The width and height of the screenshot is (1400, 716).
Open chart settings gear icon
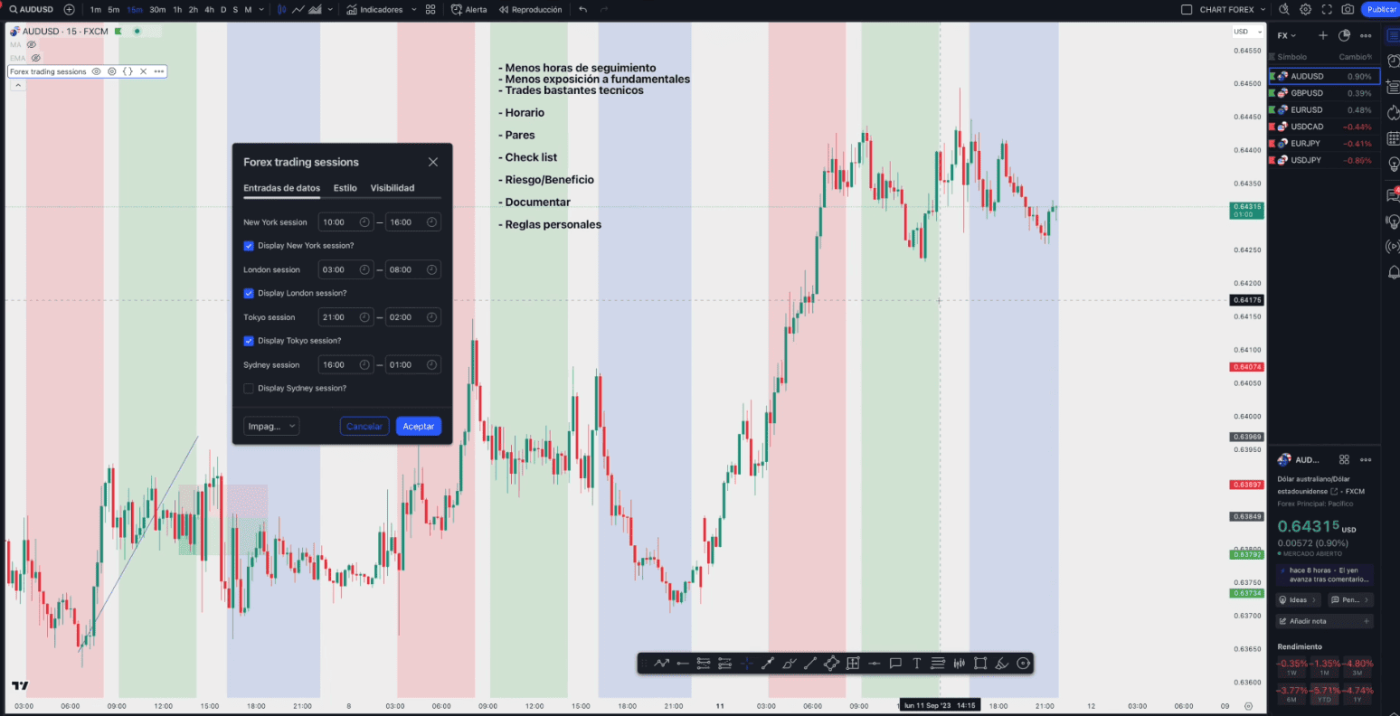click(x=1306, y=9)
